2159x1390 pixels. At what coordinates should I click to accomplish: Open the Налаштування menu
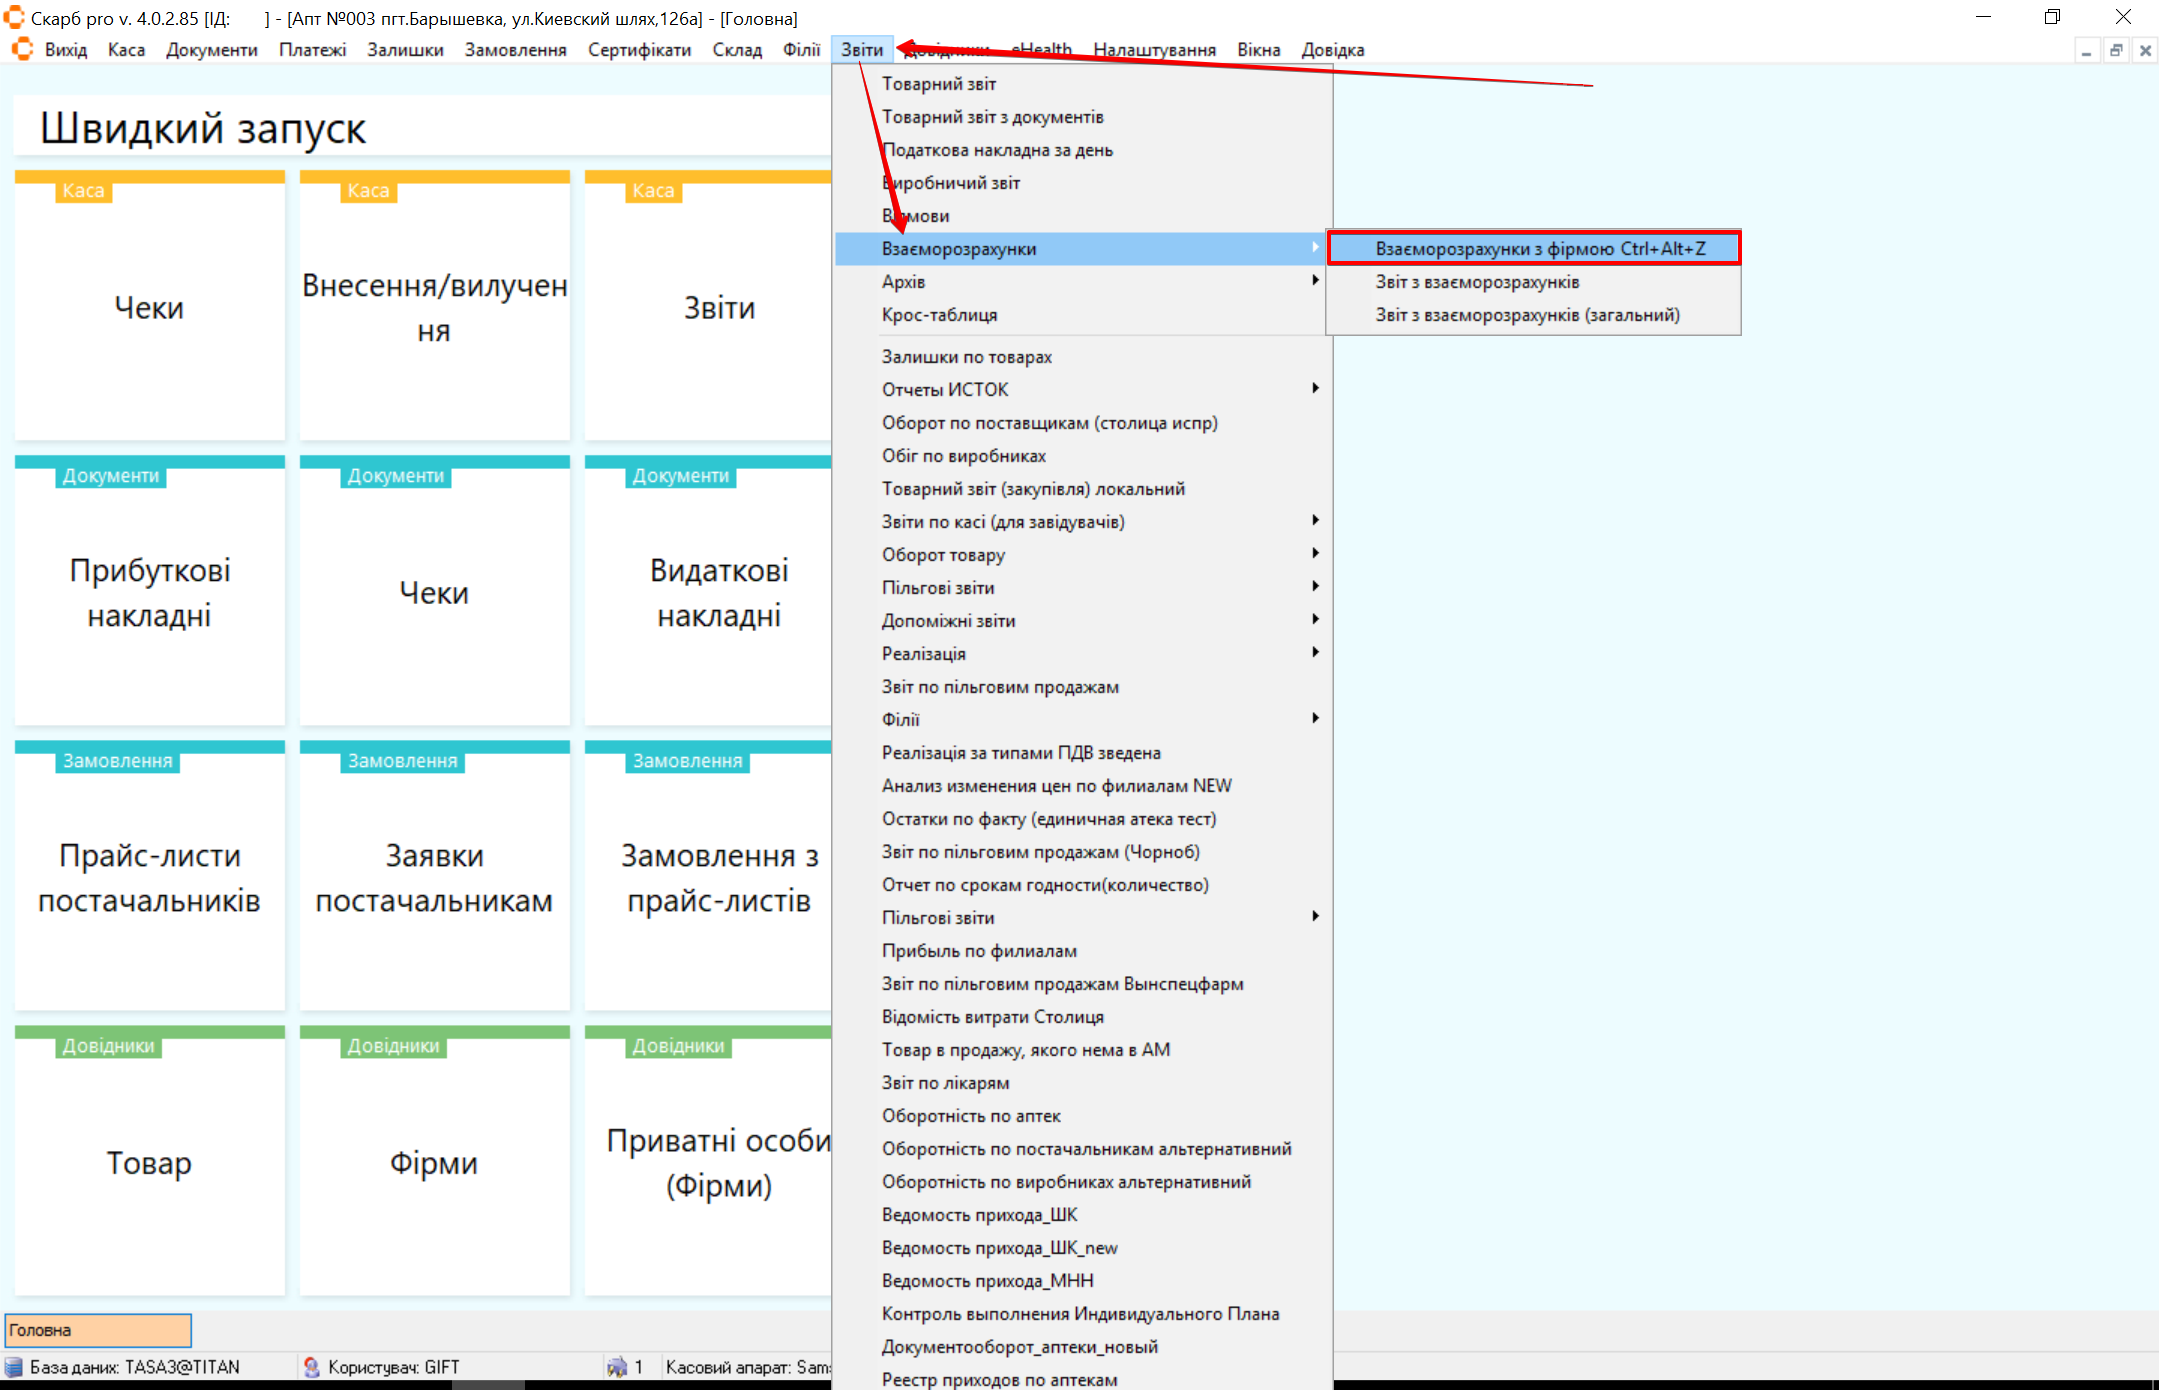1154,50
